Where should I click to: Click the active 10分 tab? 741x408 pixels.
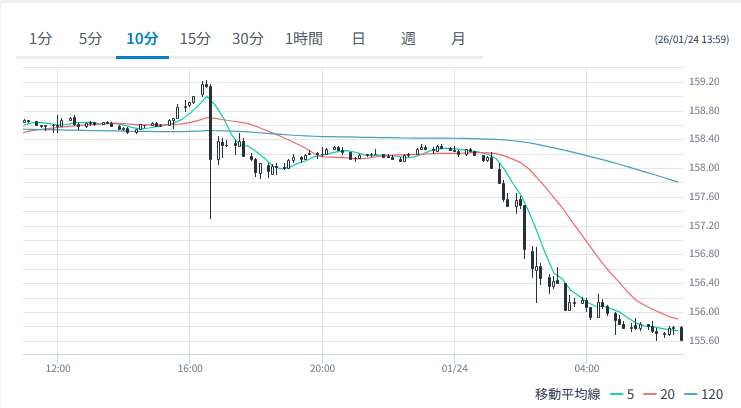[142, 39]
